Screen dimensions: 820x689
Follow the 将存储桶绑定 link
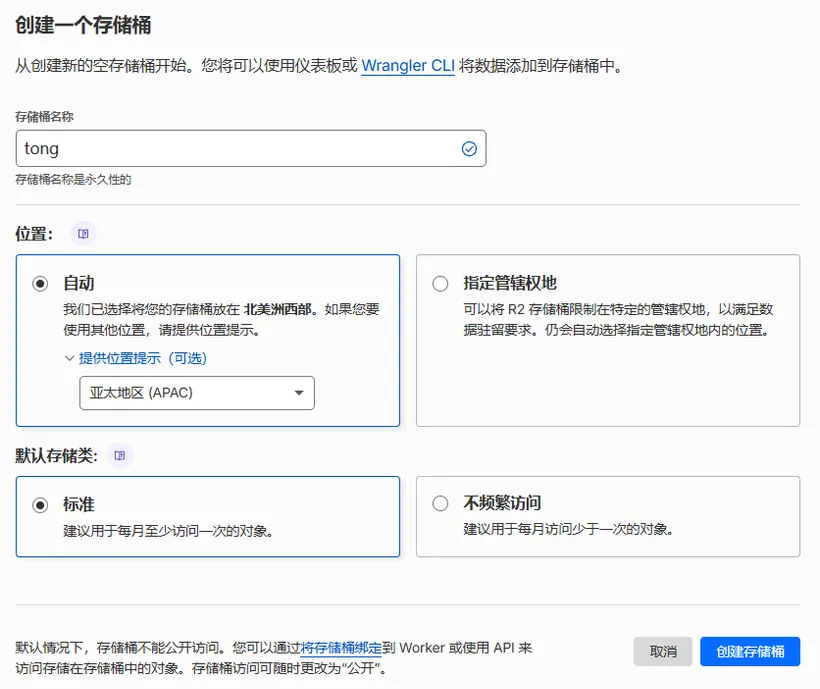coord(341,648)
